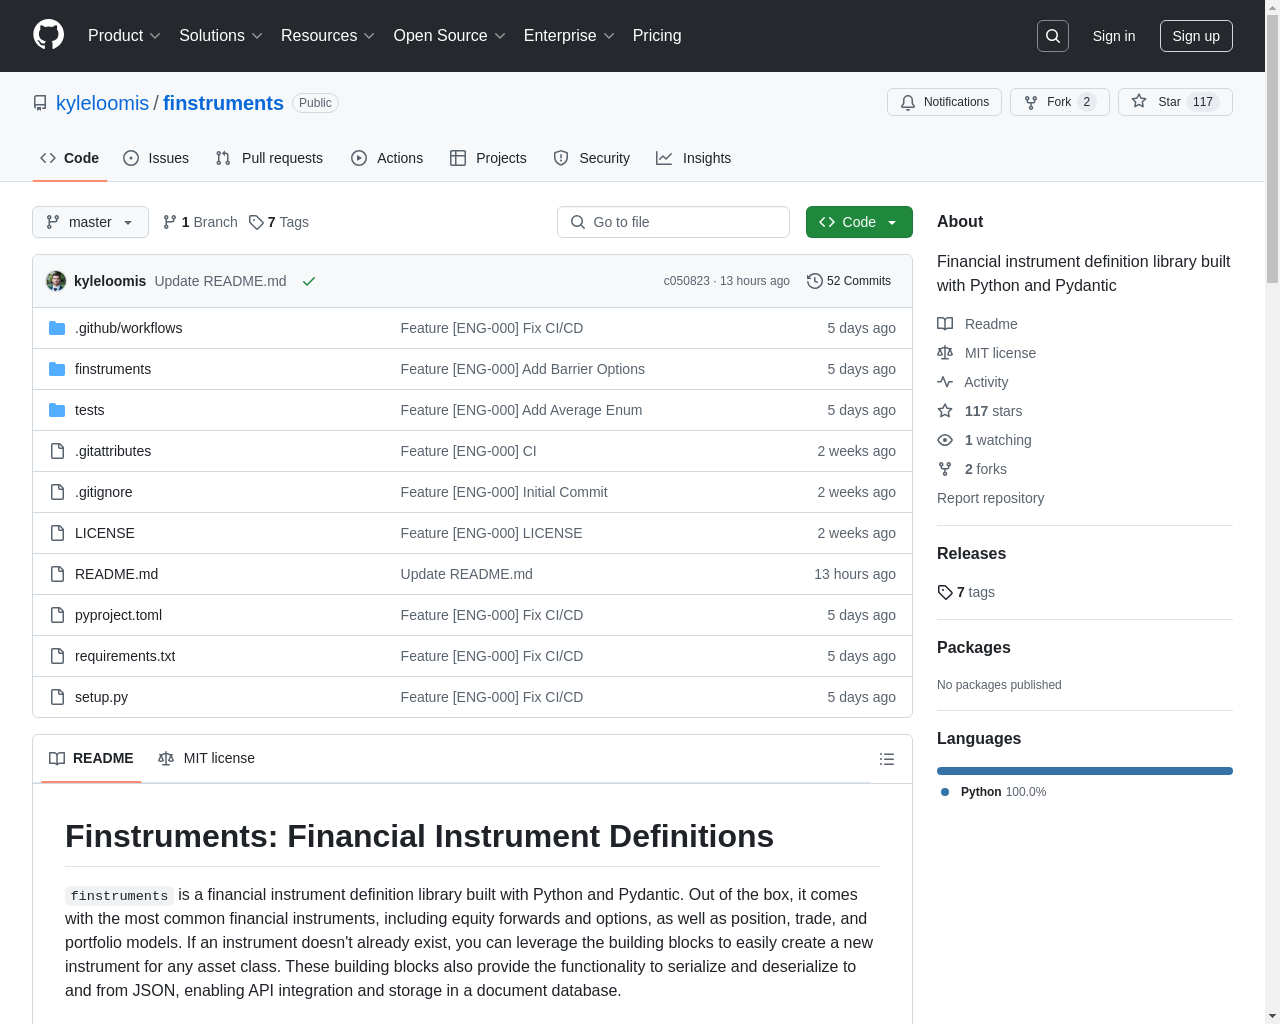Expand the Solutions menu
This screenshot has width=1280, height=1024.
tap(221, 36)
